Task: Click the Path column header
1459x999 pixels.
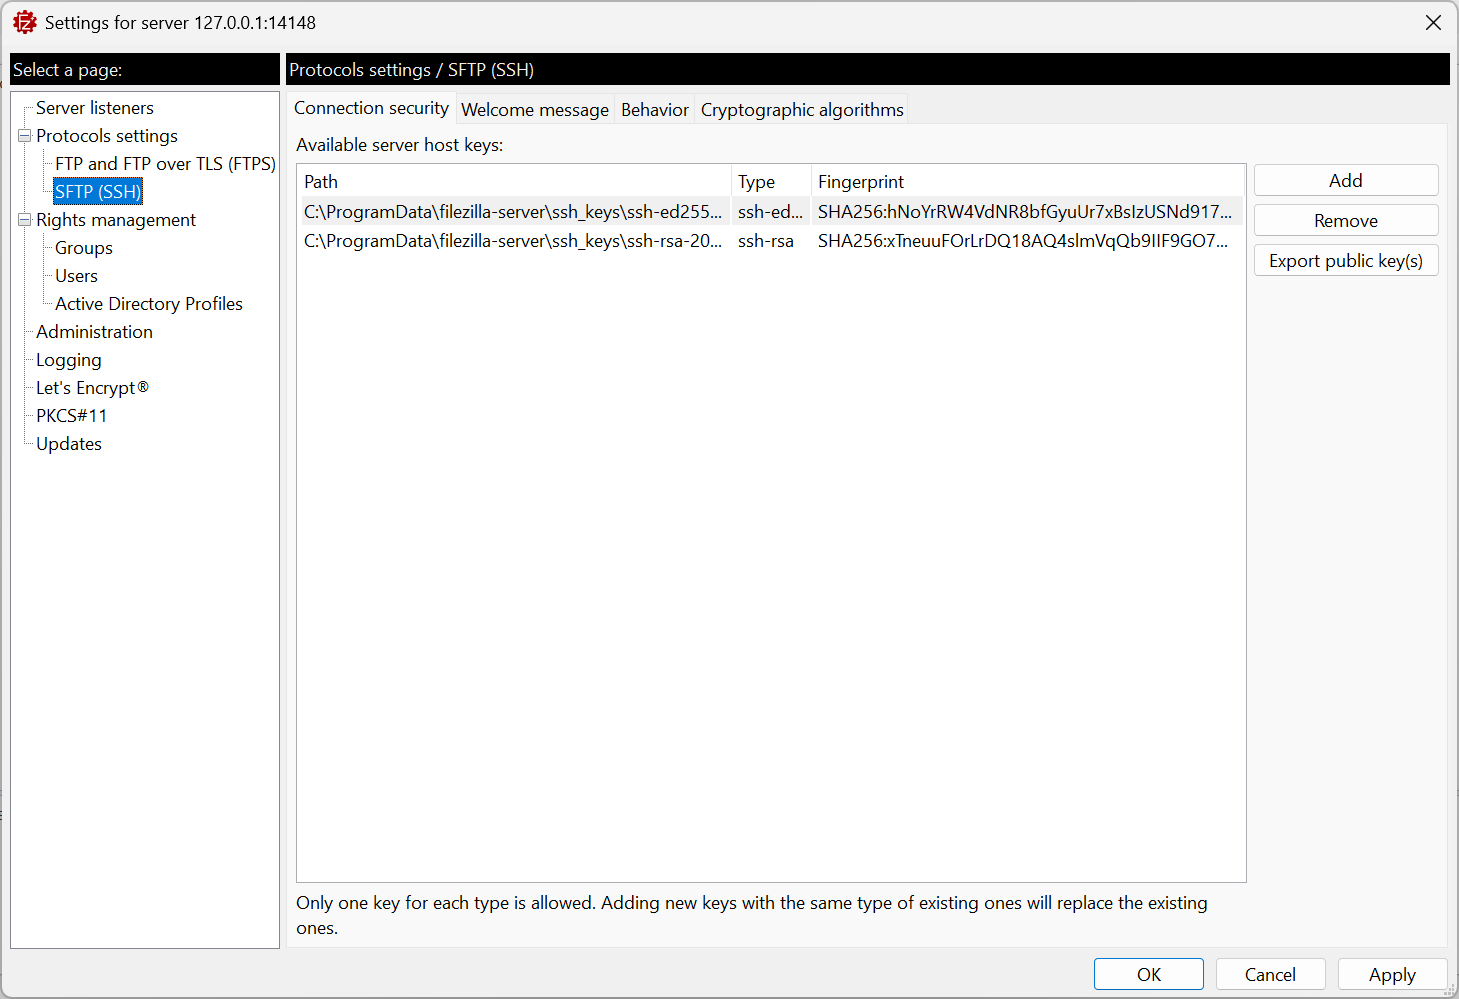Action: (x=514, y=182)
